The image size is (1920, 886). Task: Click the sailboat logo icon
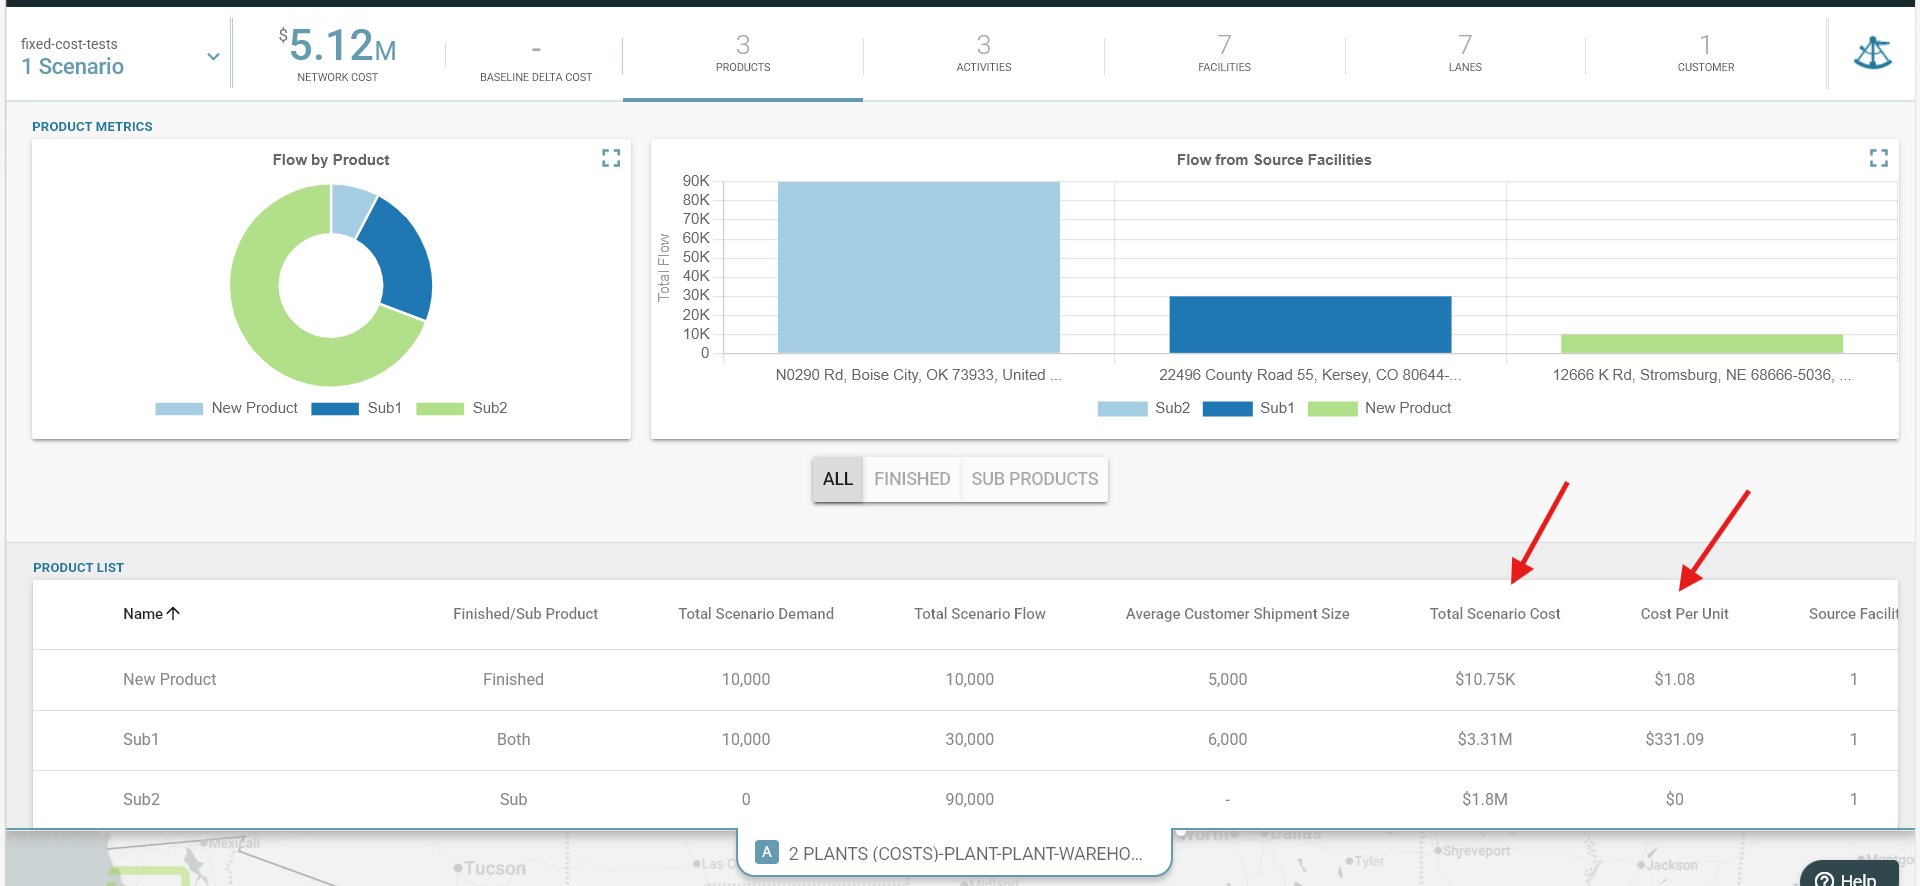pos(1872,53)
